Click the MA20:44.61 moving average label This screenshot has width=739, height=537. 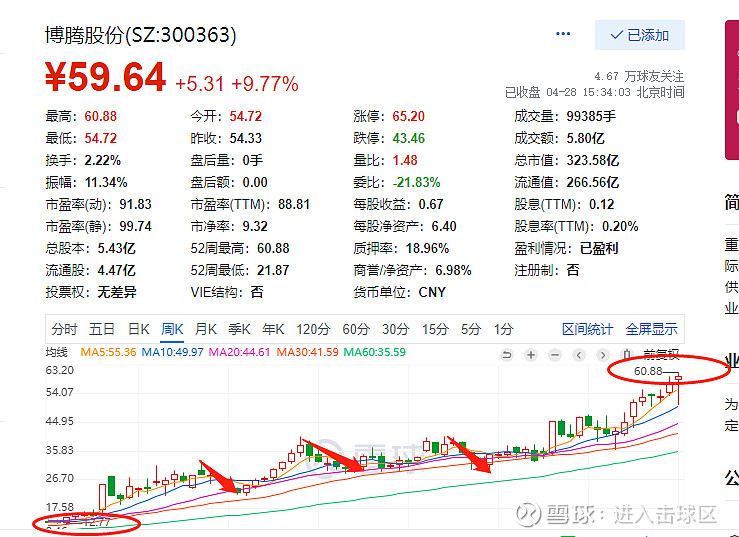(x=239, y=352)
